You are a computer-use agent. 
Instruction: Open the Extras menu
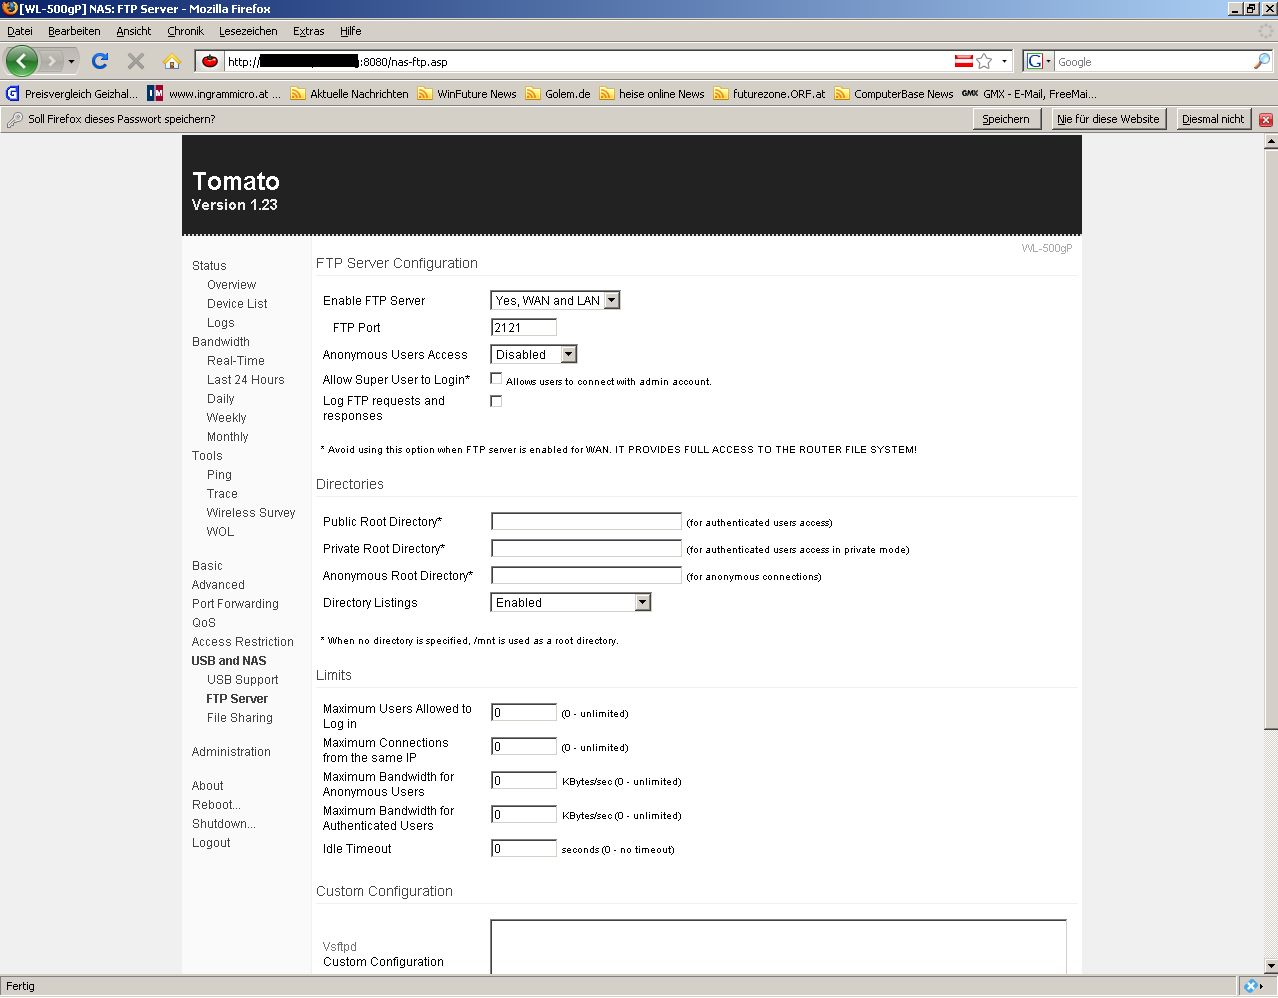click(x=308, y=31)
